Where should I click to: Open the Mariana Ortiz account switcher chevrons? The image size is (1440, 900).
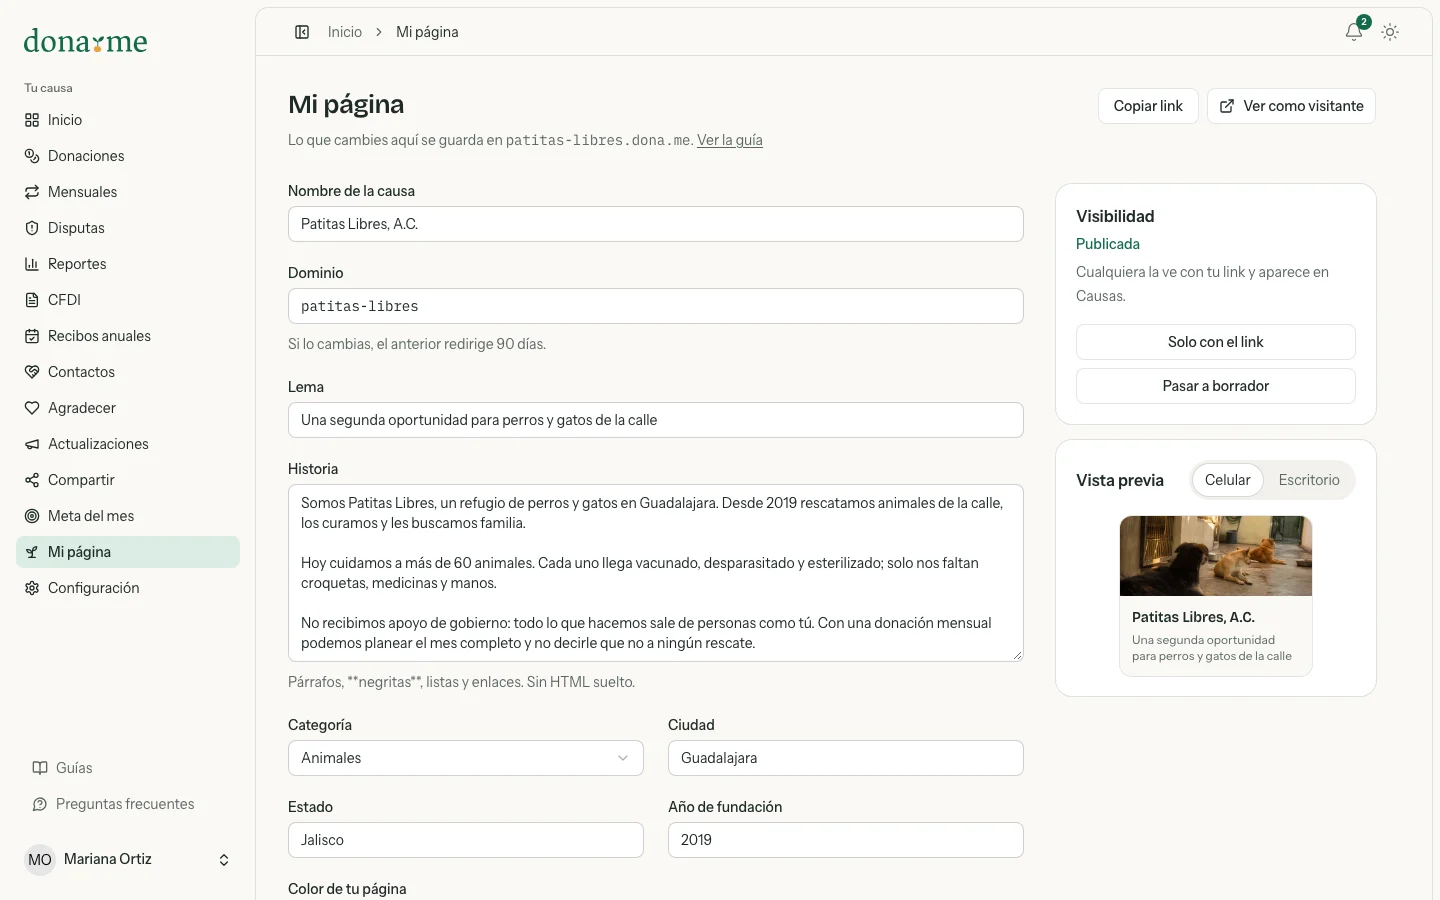[224, 860]
